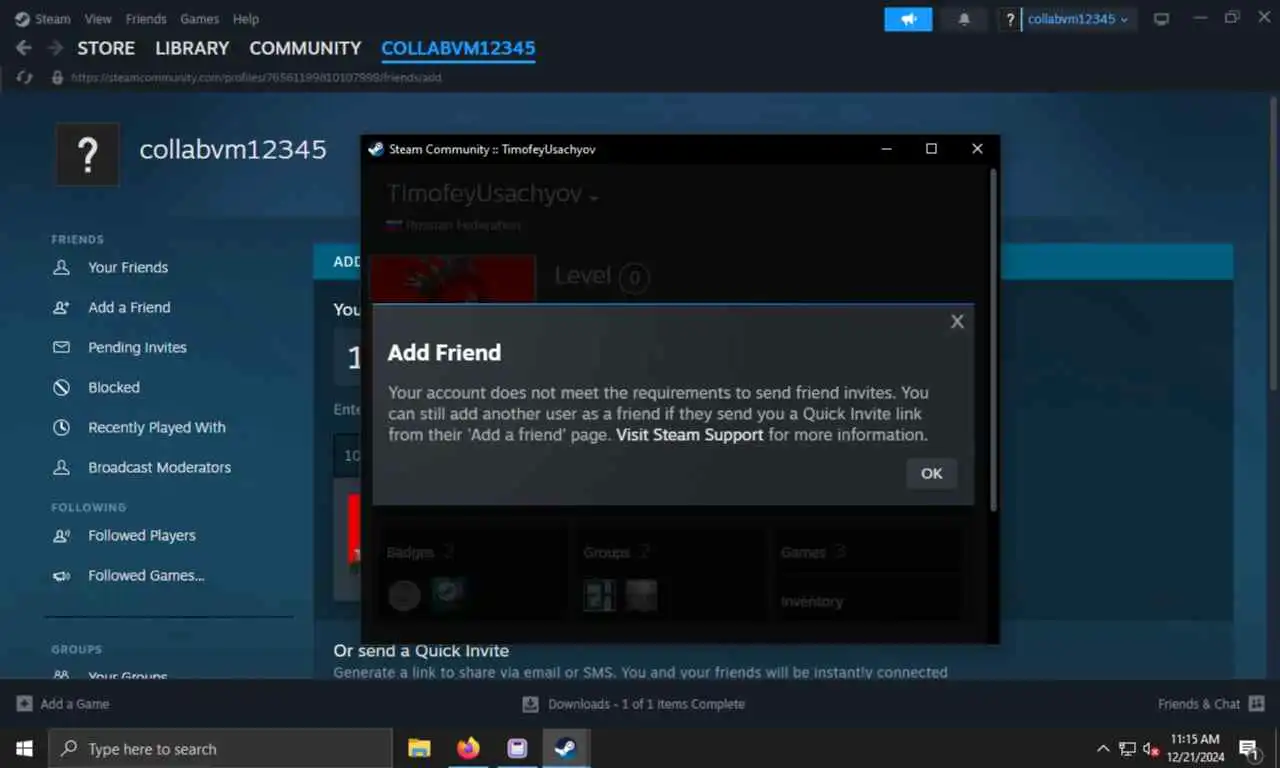Image resolution: width=1280 pixels, height=768 pixels.
Task: Click the Broadcast Moderators person icon
Action: tap(62, 467)
